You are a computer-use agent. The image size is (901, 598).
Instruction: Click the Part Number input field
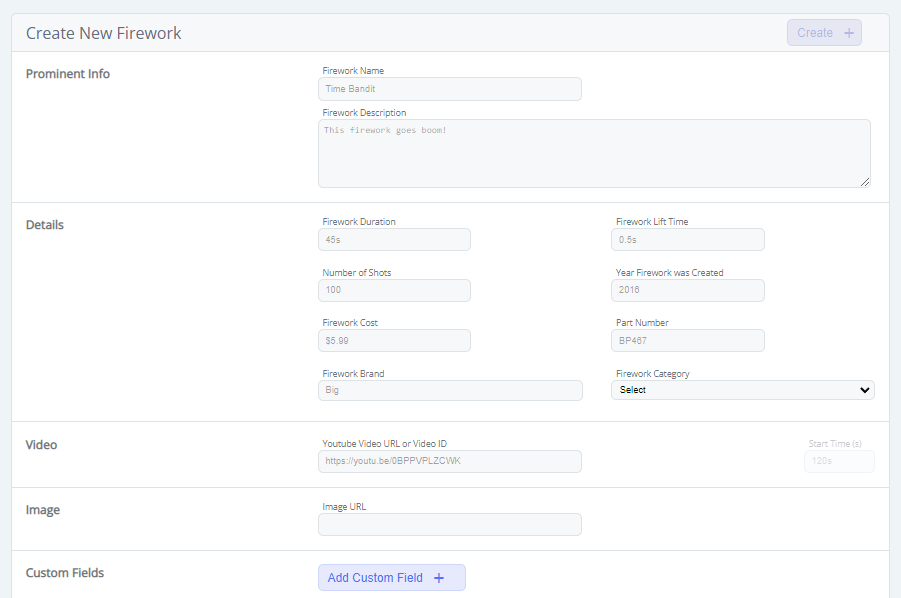[687, 341]
